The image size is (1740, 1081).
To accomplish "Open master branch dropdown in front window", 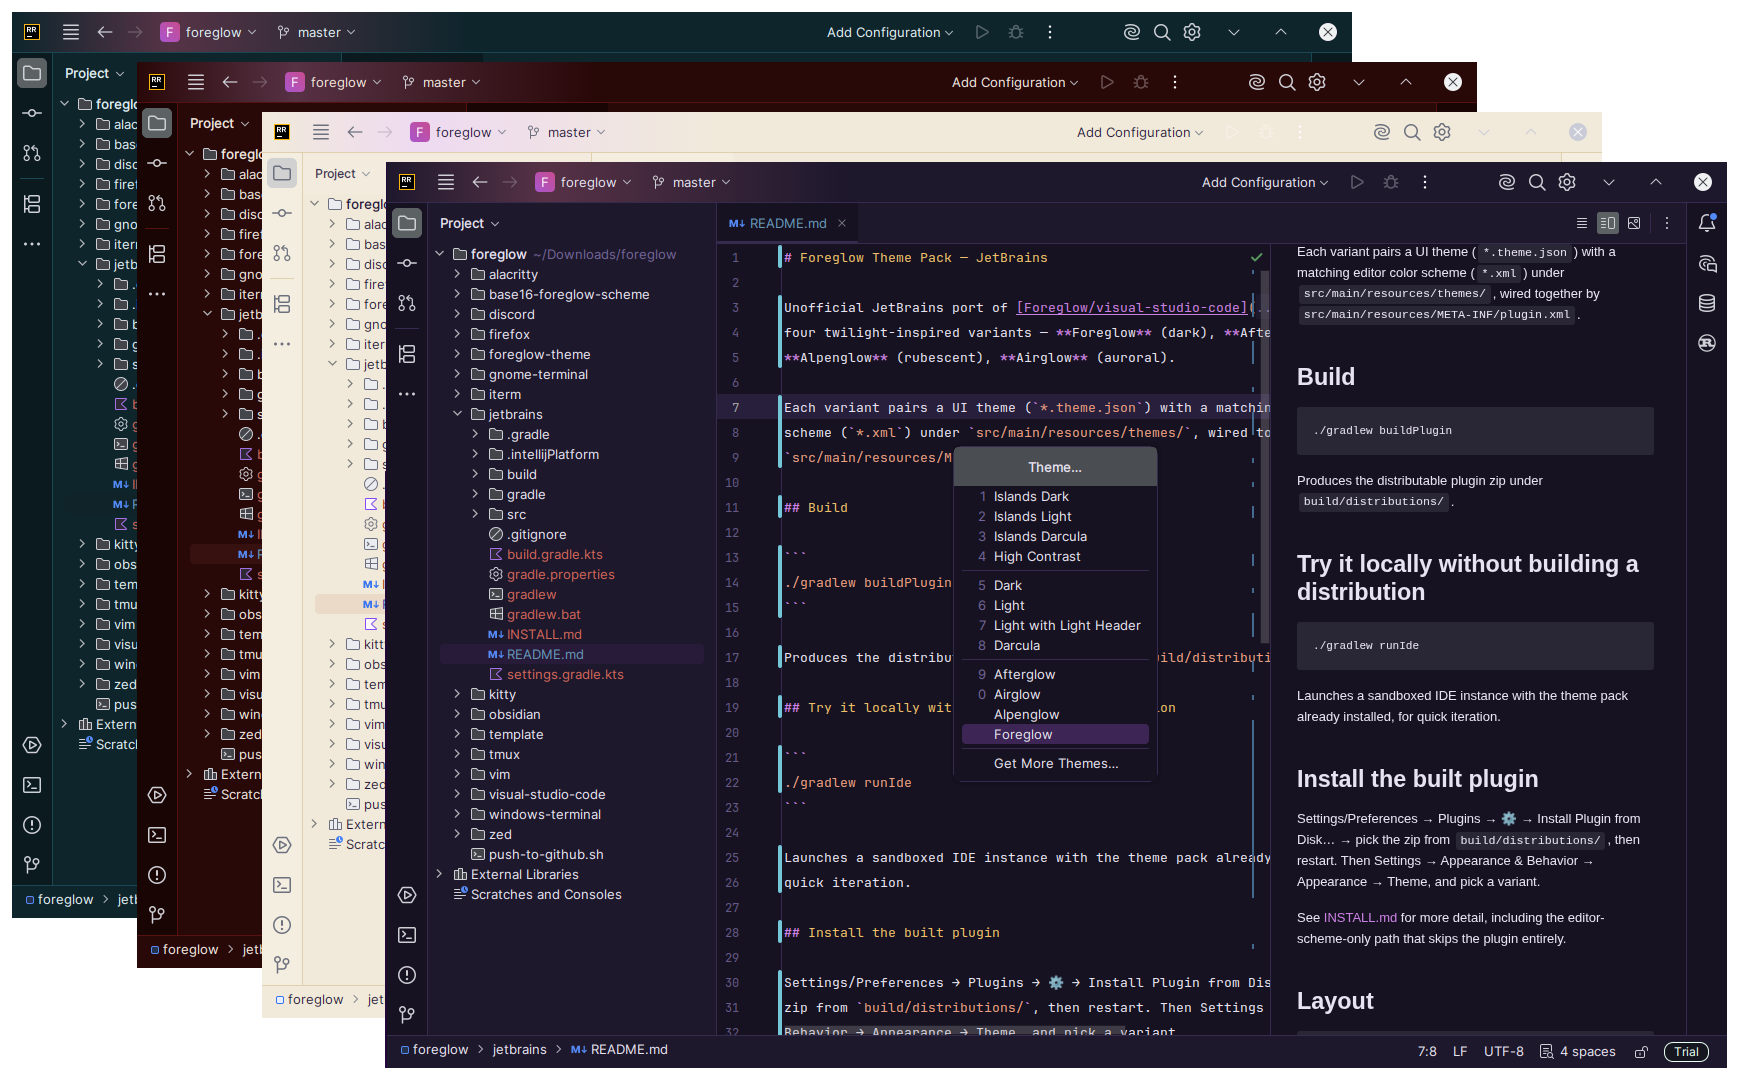I will click(692, 182).
